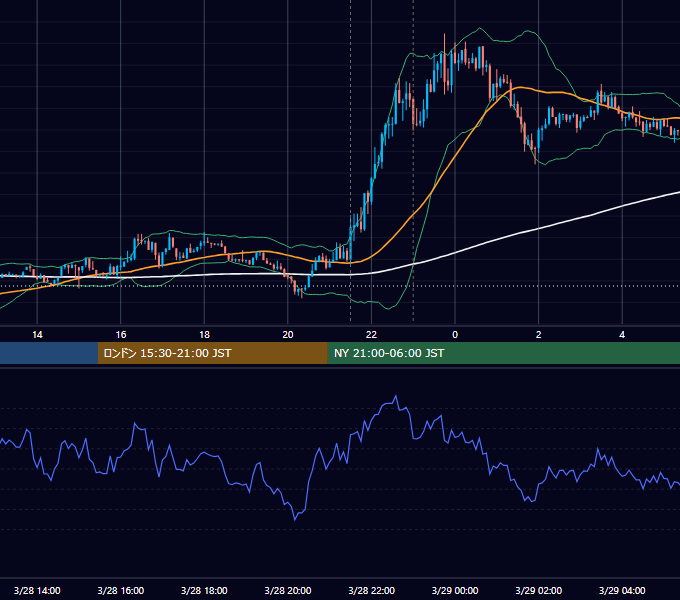
Task: Click the 3/28 20:00 date label
Action: (x=288, y=590)
